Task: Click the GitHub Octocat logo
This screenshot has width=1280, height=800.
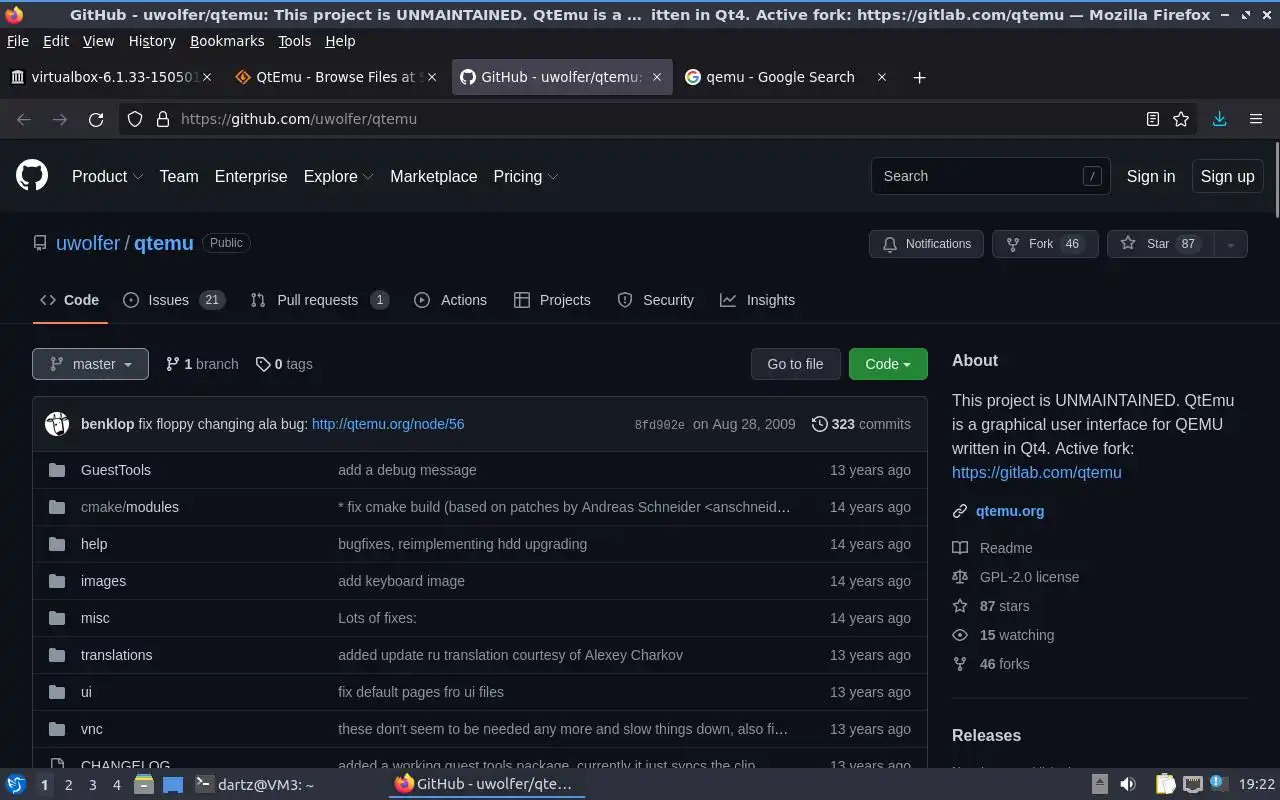Action: coord(32,176)
